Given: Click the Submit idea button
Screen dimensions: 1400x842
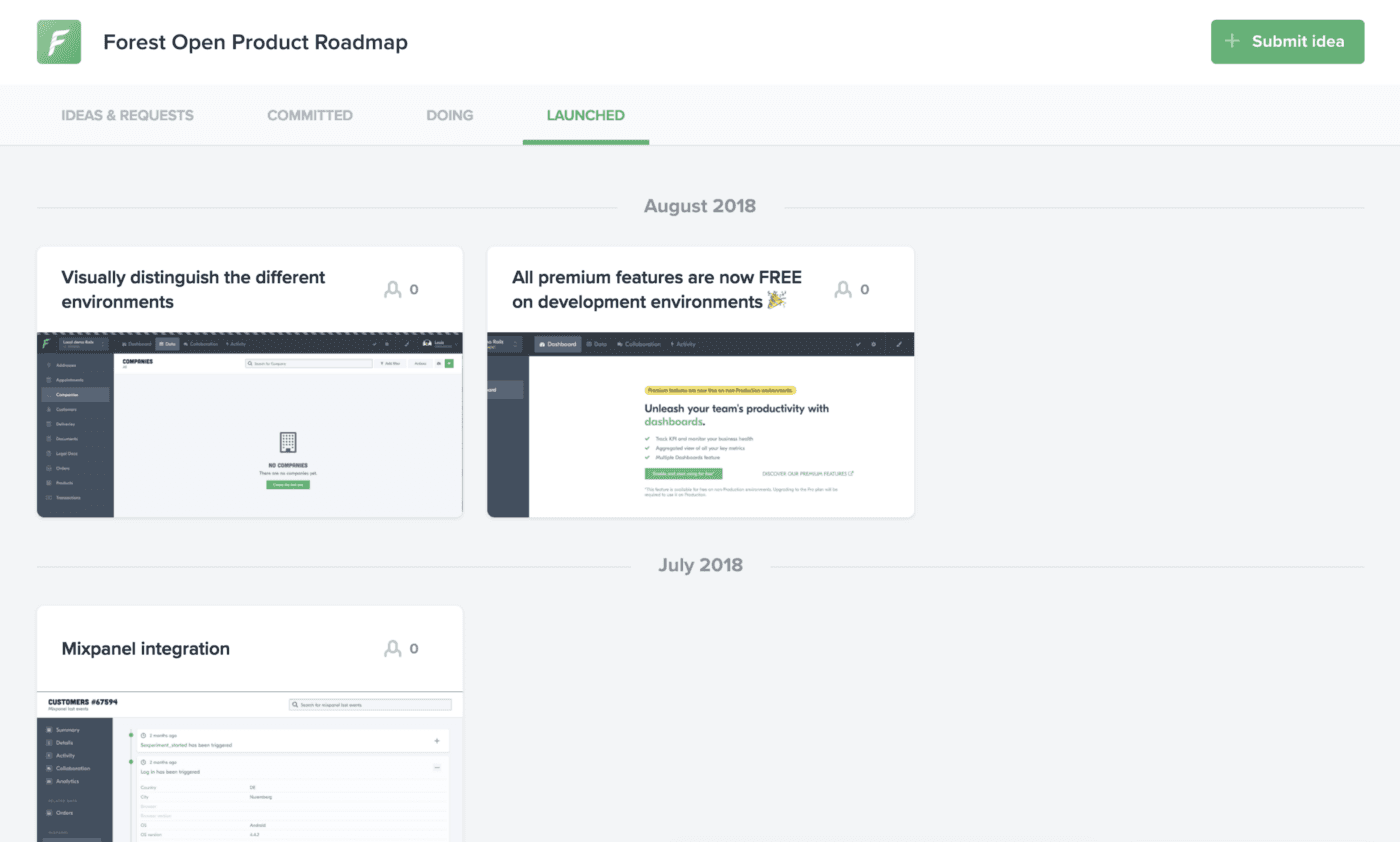Looking at the screenshot, I should 1288,42.
